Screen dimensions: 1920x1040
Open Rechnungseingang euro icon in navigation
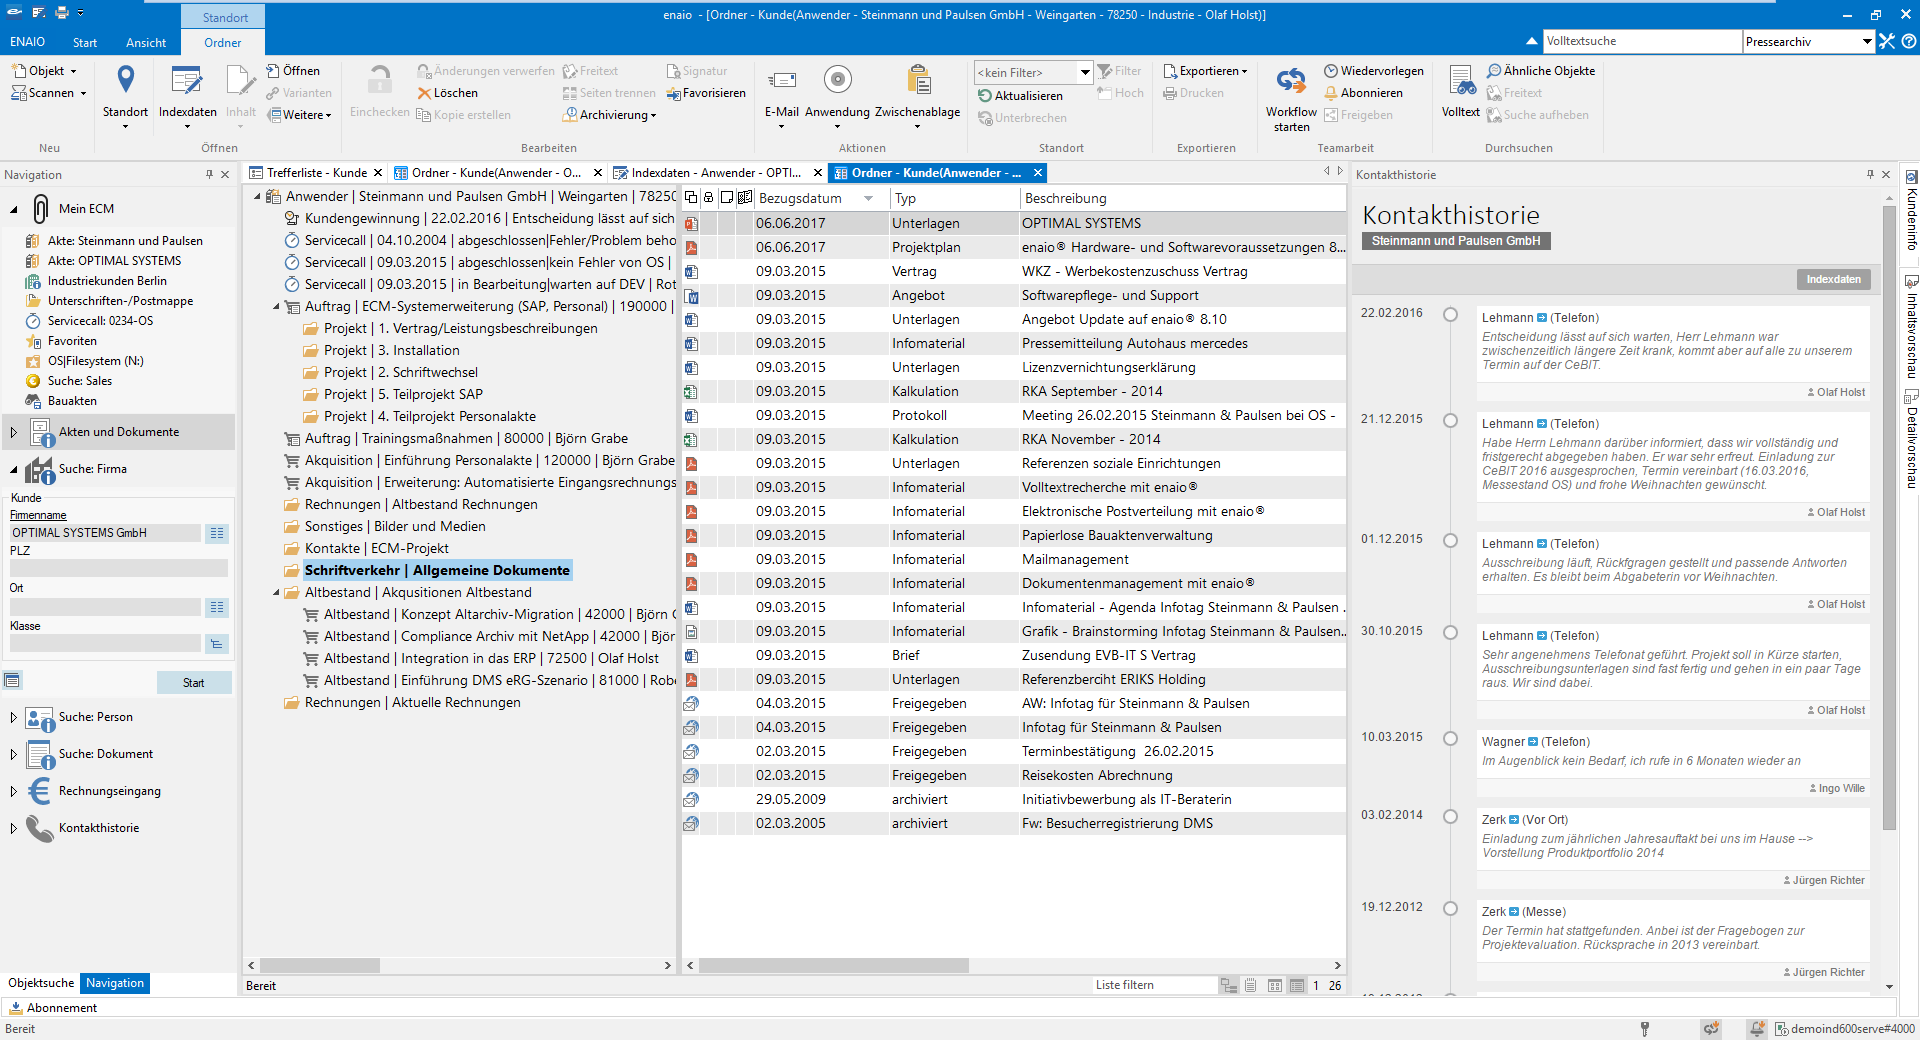pos(40,791)
